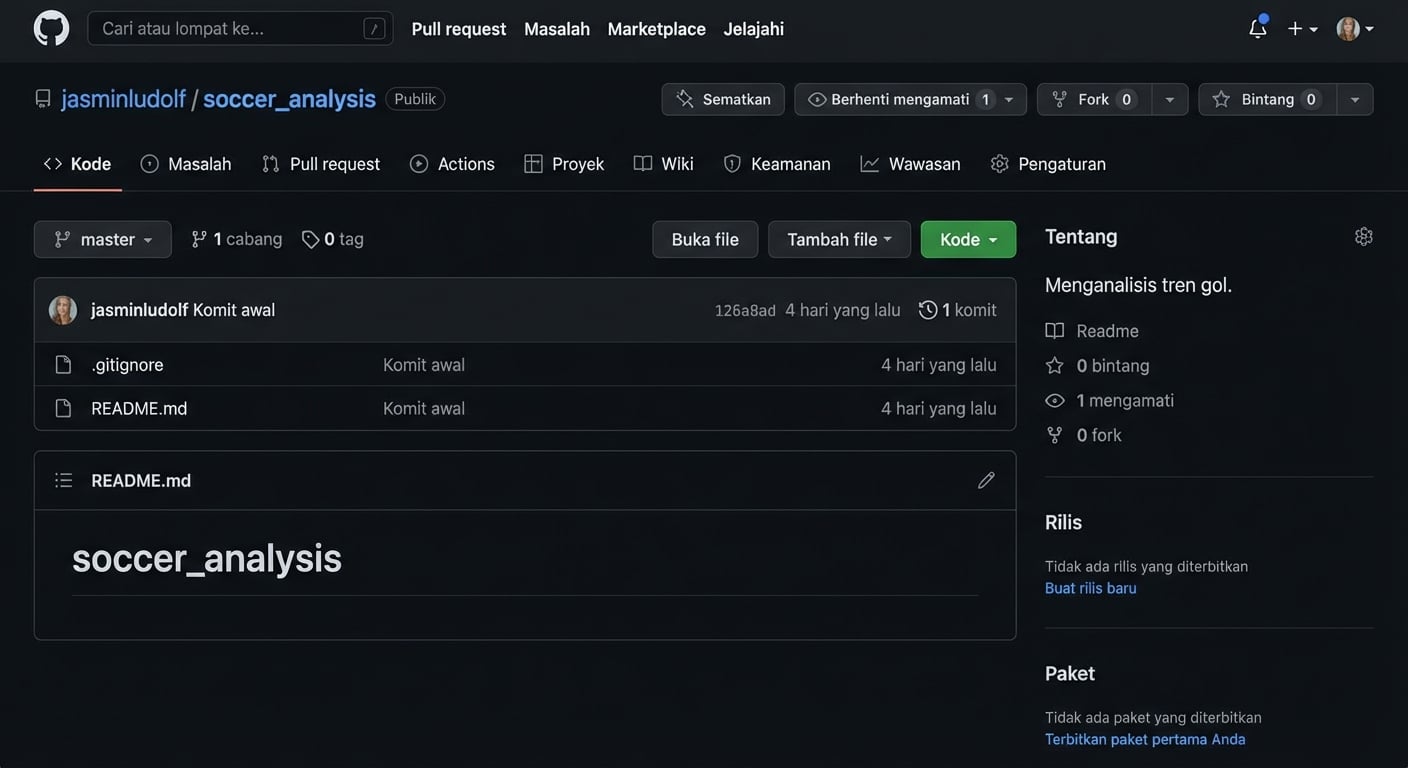Jump to Readme in Tentang sidebar

click(x=1092, y=331)
